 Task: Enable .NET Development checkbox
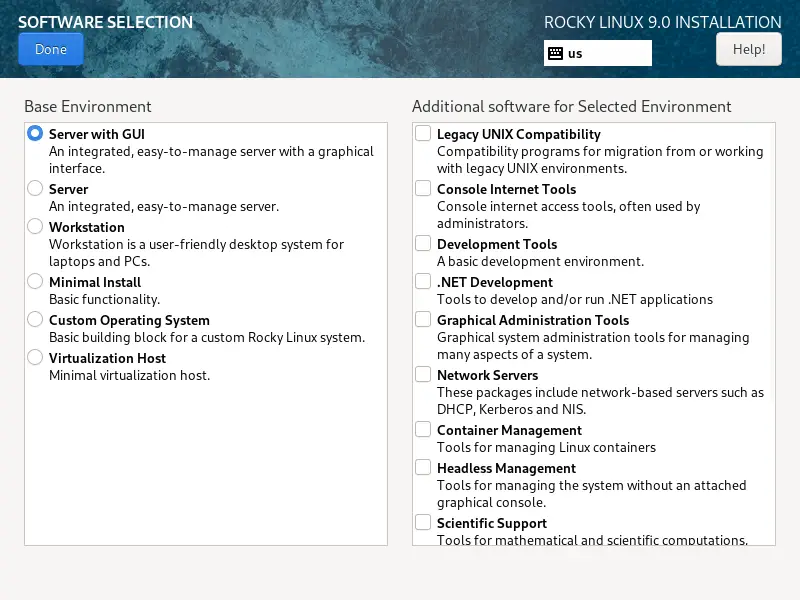pyautogui.click(x=423, y=282)
